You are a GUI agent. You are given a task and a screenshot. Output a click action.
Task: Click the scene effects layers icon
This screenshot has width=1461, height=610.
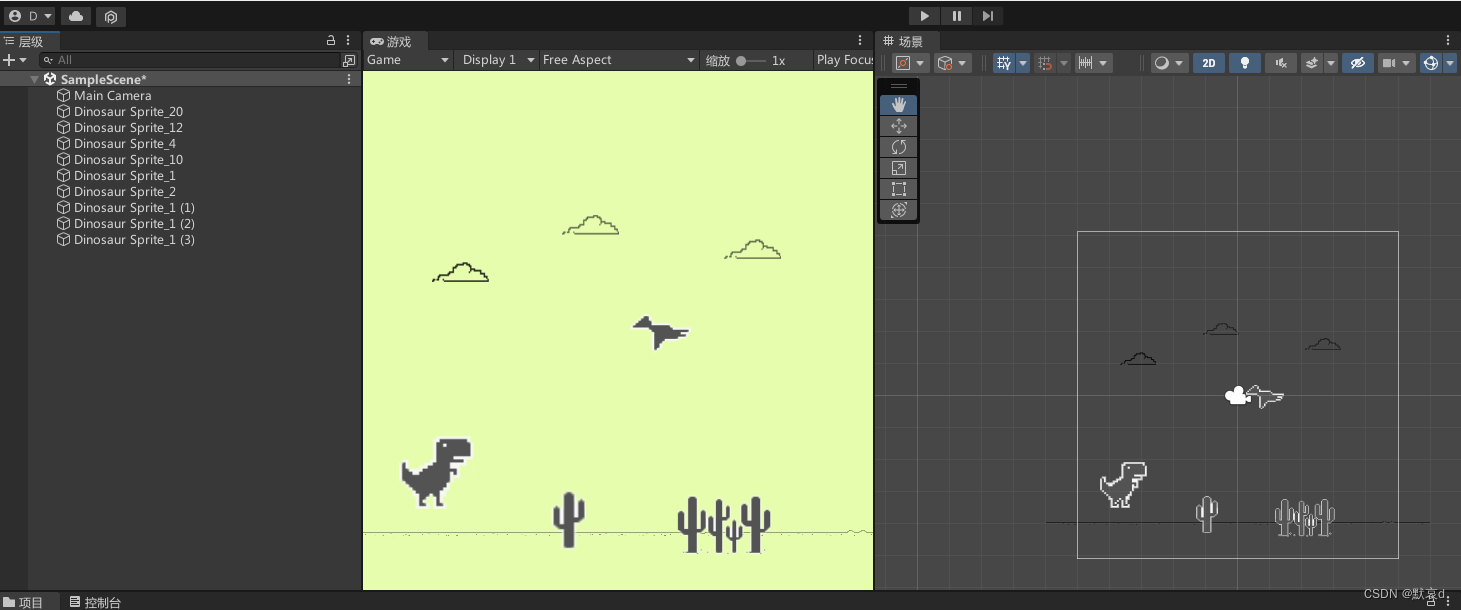1312,63
